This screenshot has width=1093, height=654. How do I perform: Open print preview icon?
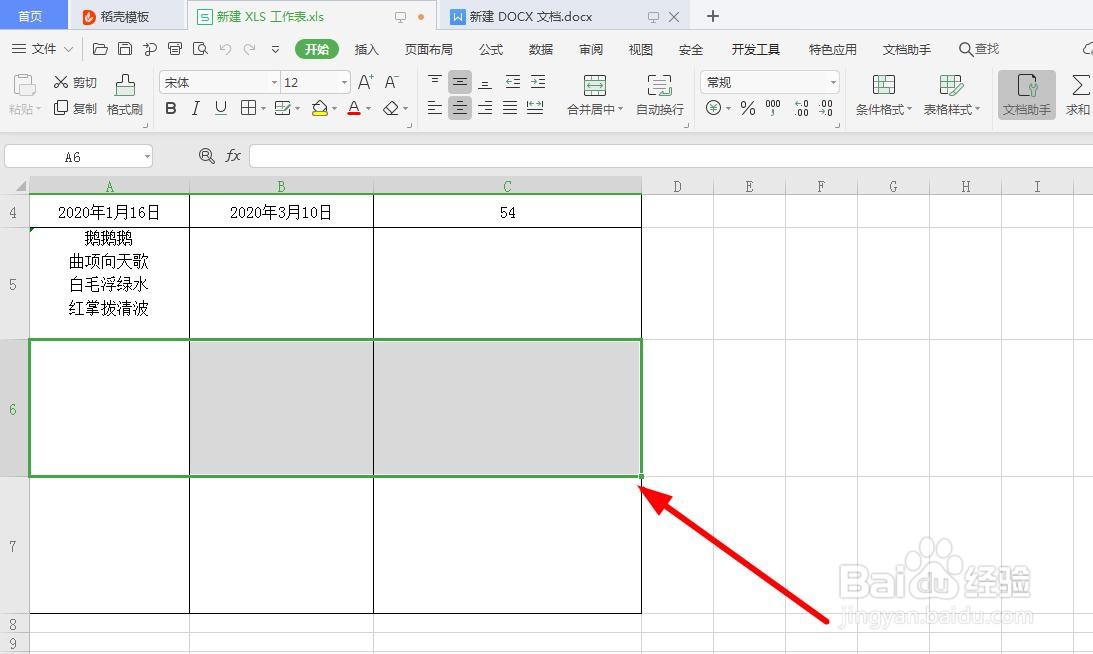[x=200, y=49]
